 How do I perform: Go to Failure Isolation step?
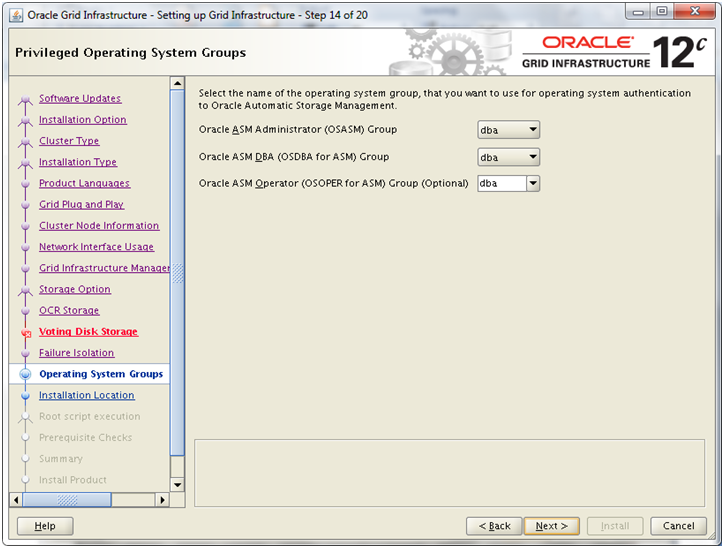pyautogui.click(x=77, y=353)
